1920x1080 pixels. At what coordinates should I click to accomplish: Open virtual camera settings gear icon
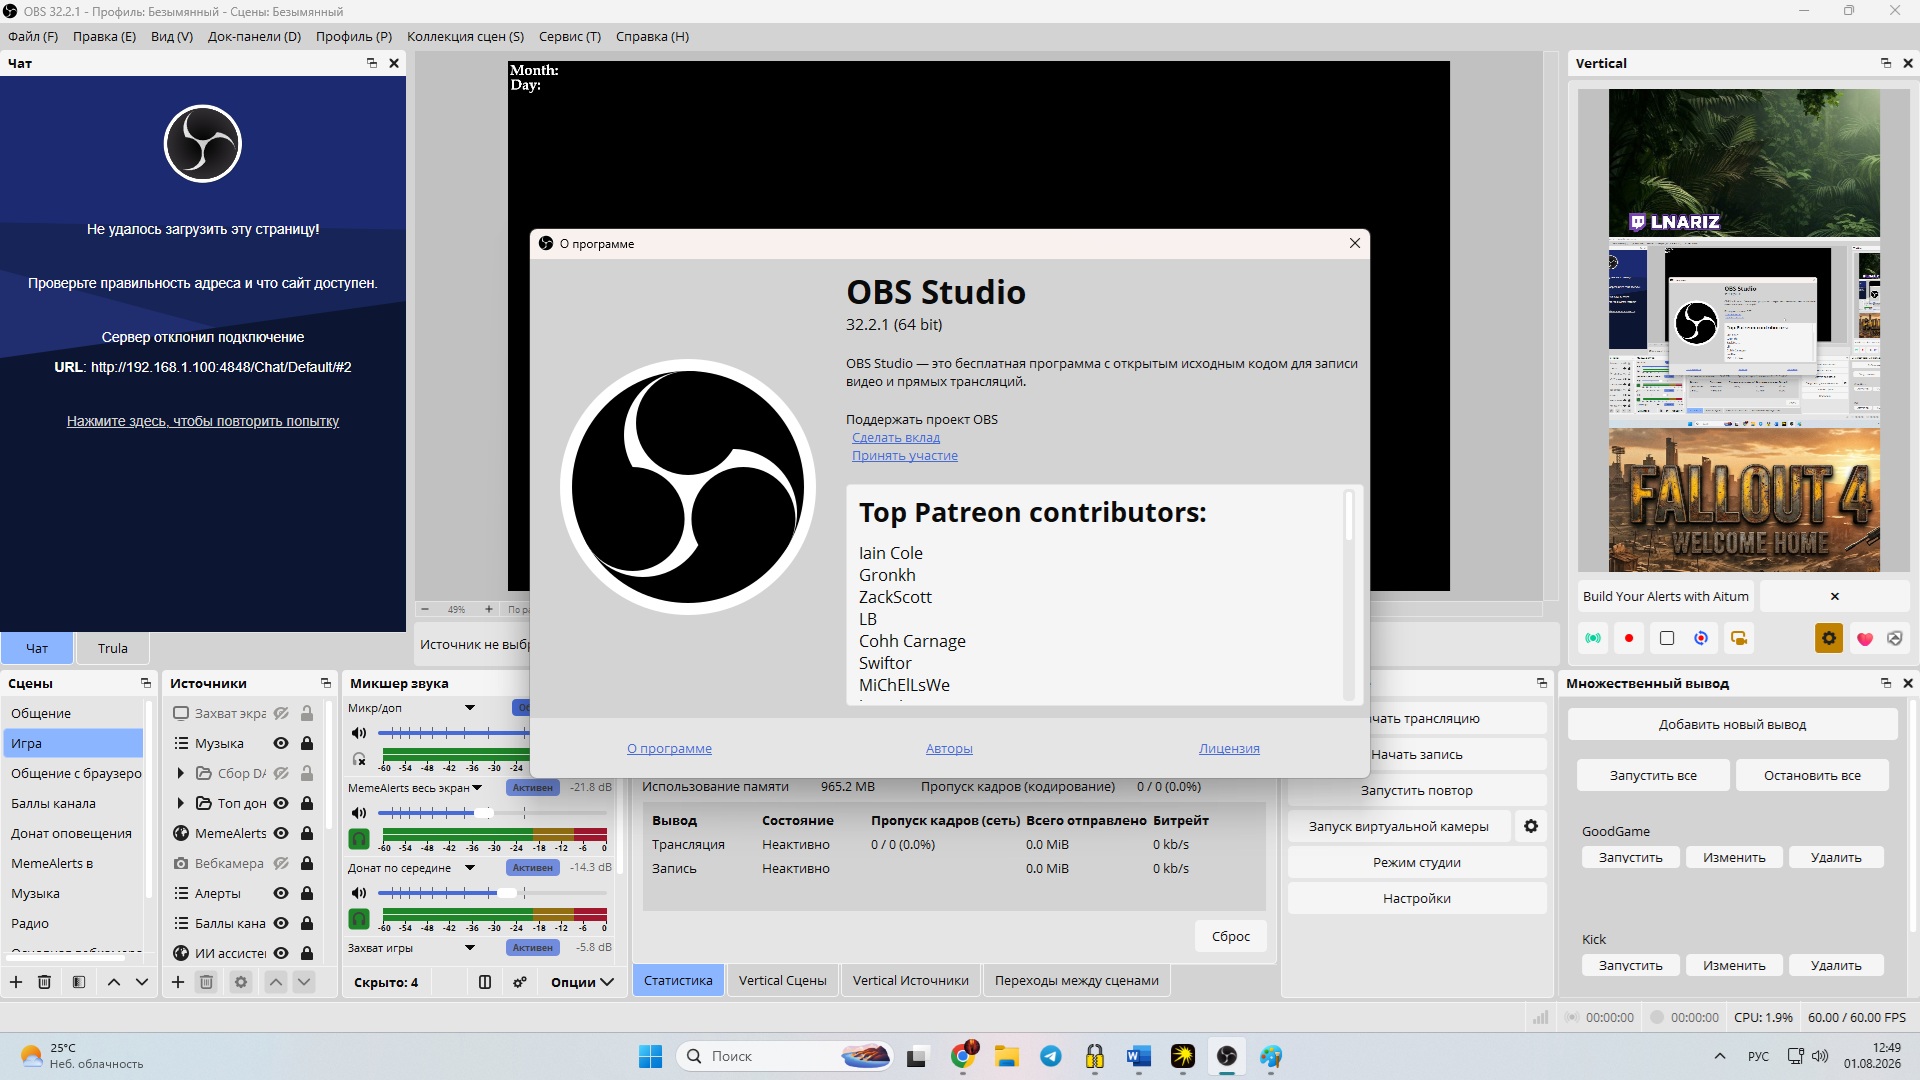click(1531, 826)
